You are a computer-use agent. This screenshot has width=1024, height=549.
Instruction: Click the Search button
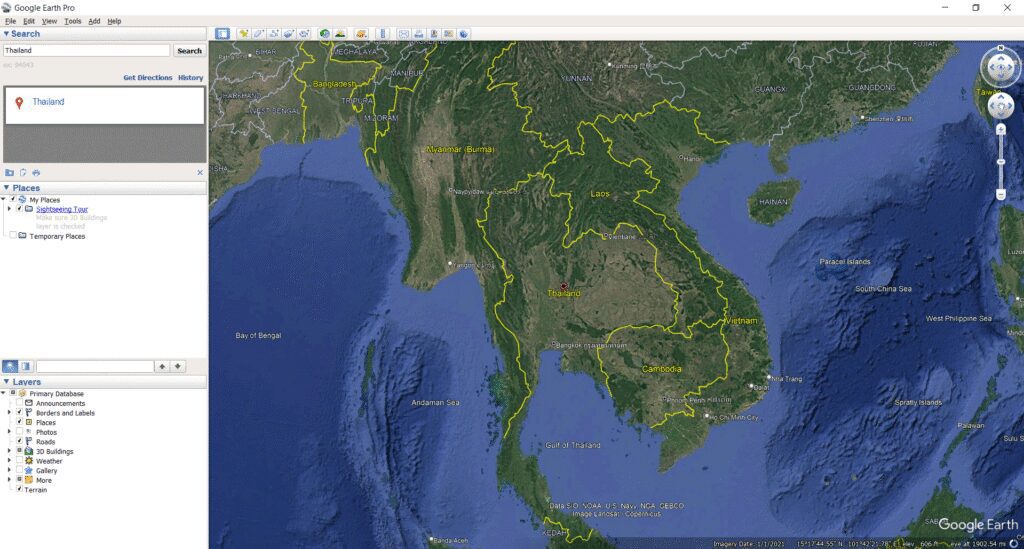point(189,50)
